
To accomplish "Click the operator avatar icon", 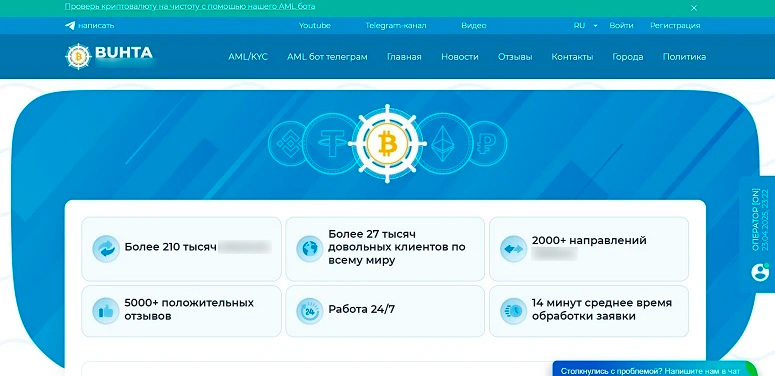I will (x=760, y=272).
